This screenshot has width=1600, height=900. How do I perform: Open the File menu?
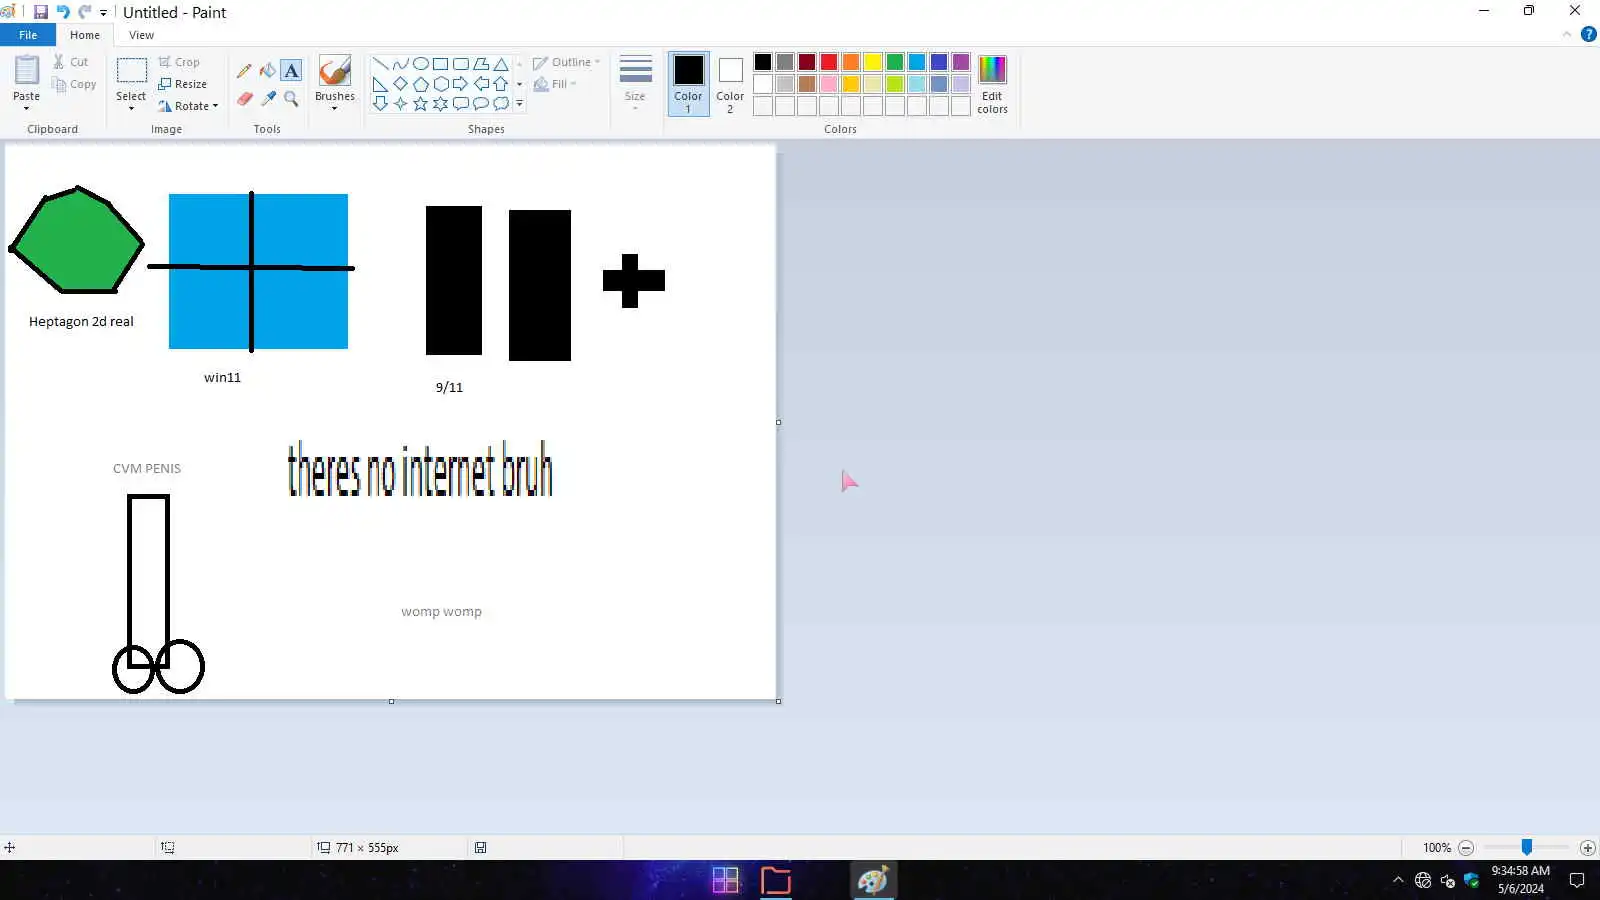(x=28, y=35)
